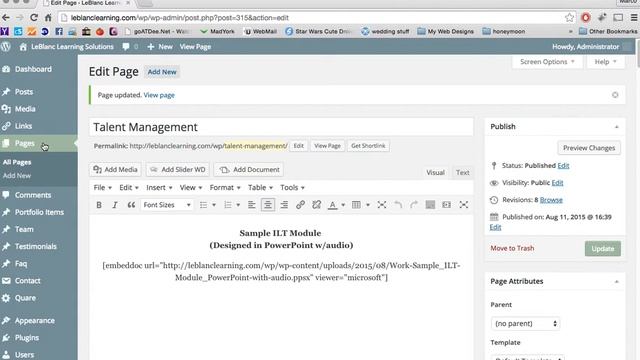Toggle bold formatting in editor toolbar
640x360 pixels.
click(99, 205)
